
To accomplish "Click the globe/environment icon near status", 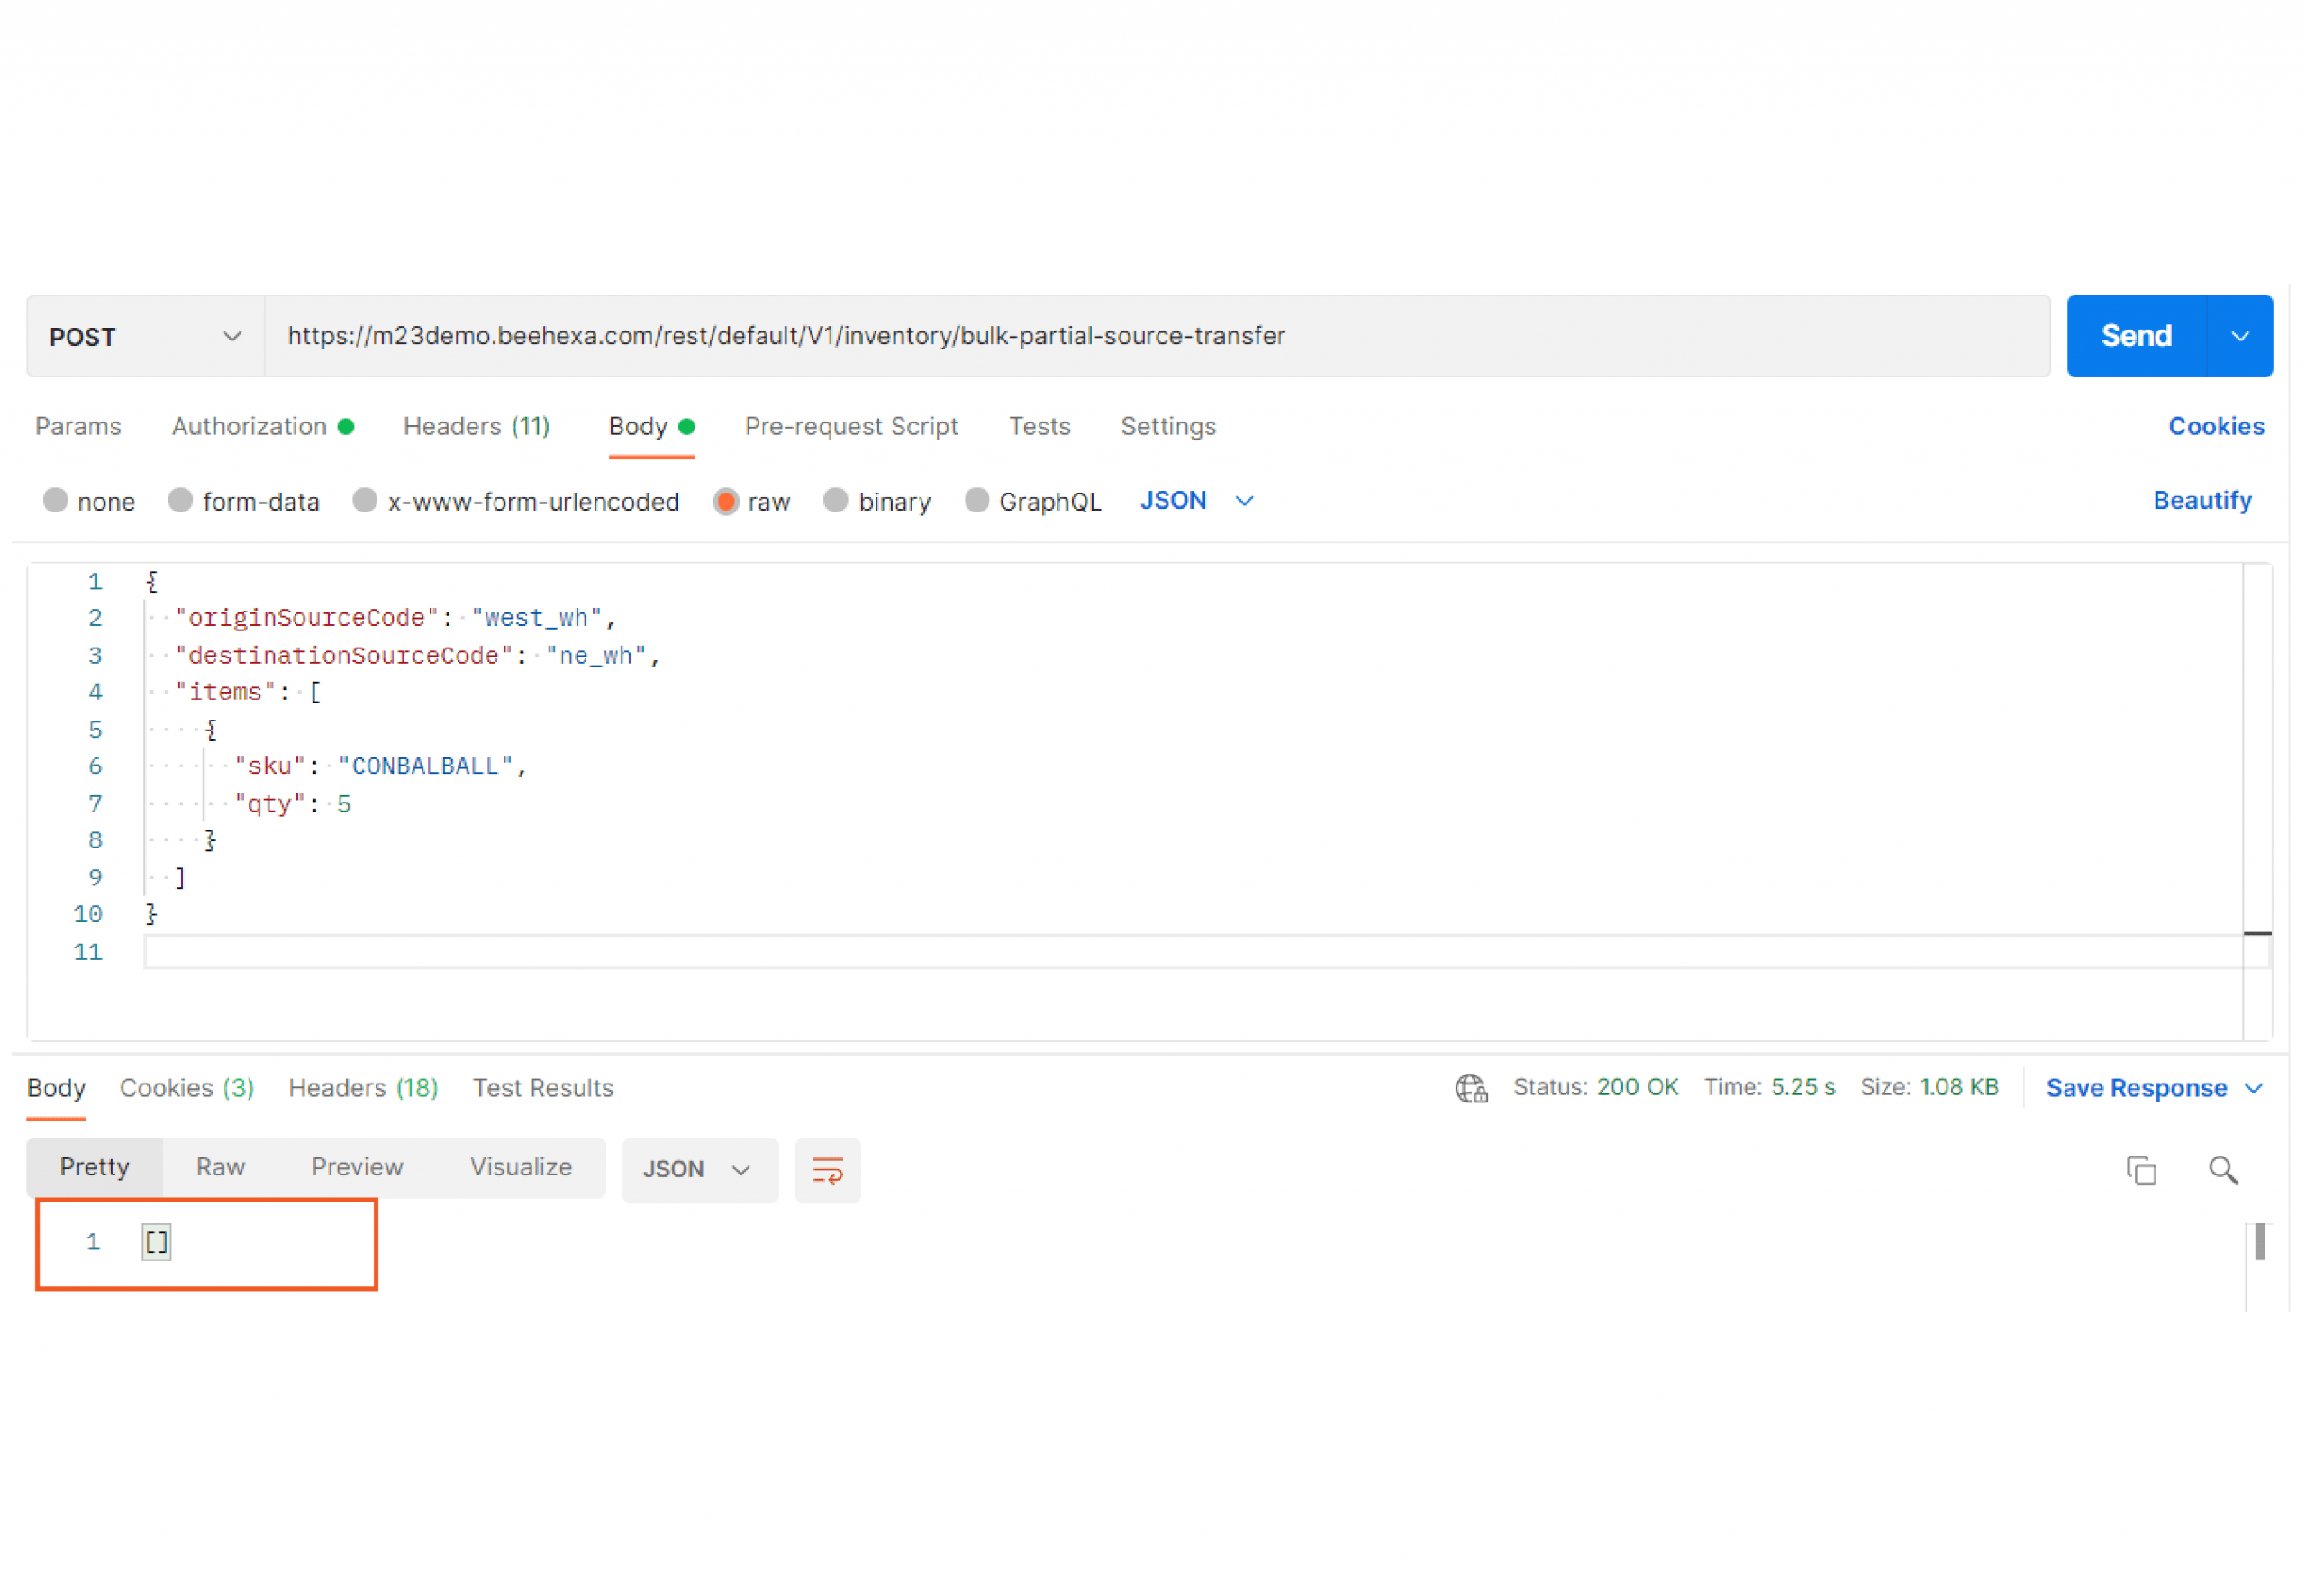I will click(1470, 1086).
